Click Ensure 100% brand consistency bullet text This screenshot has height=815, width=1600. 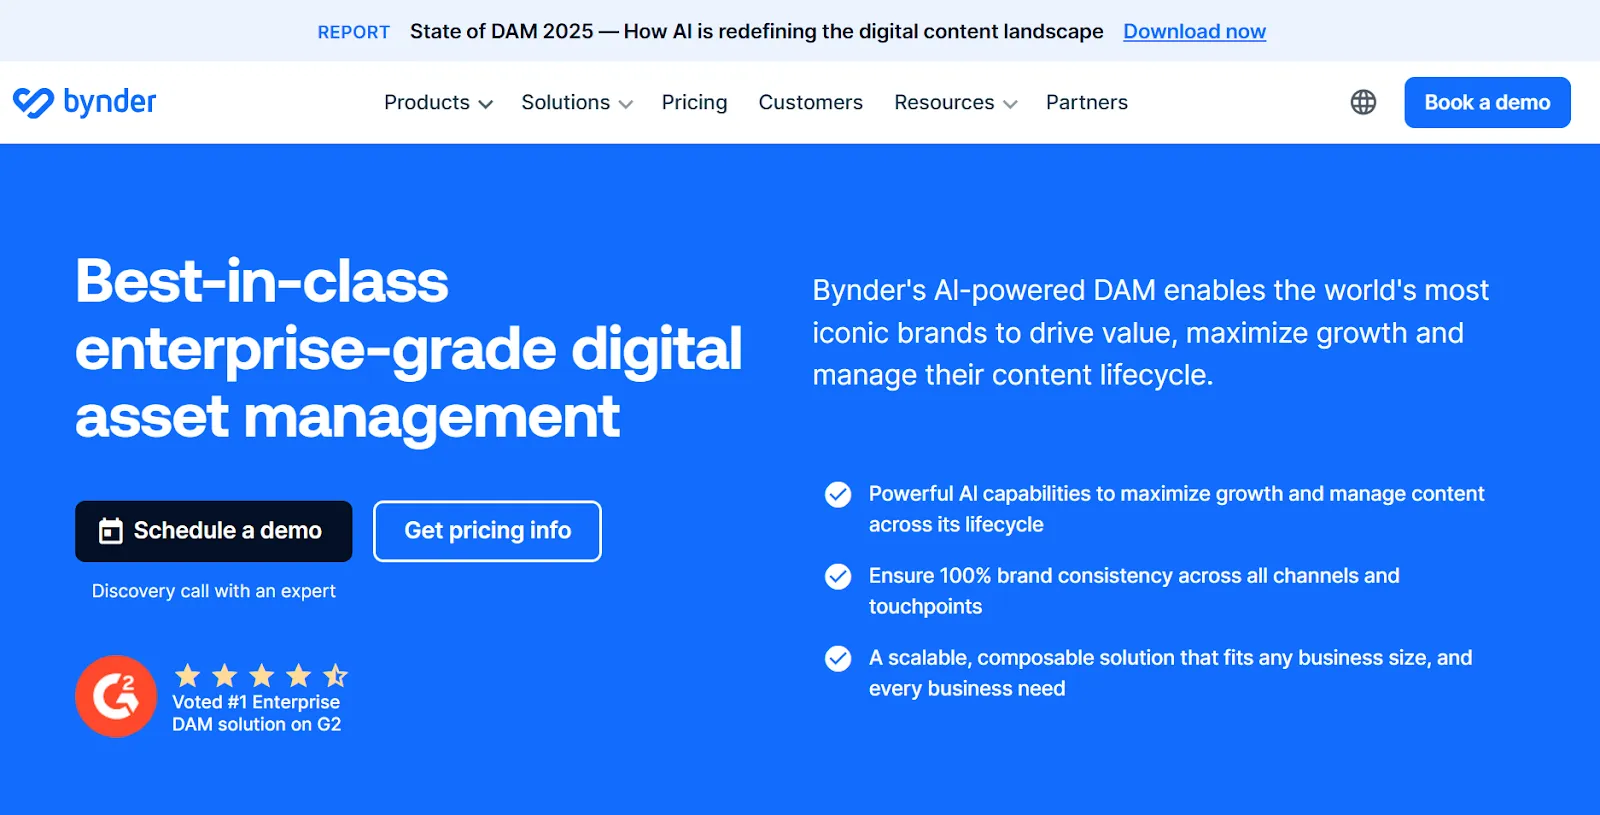(x=1134, y=591)
